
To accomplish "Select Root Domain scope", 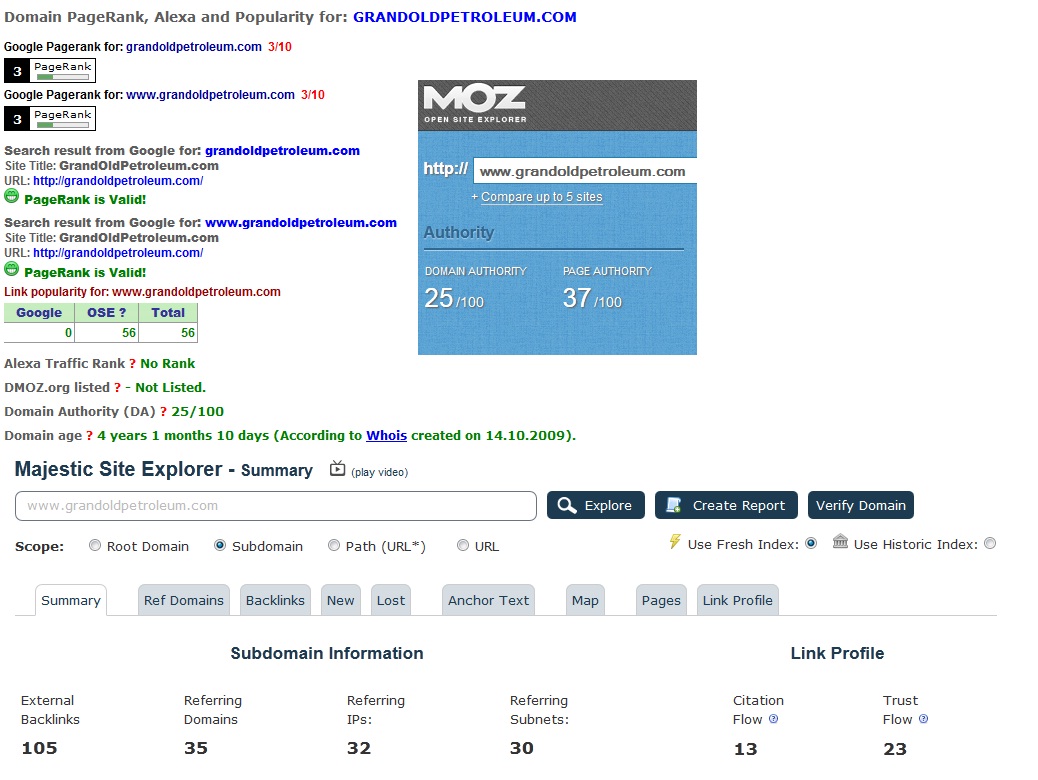I will point(95,545).
